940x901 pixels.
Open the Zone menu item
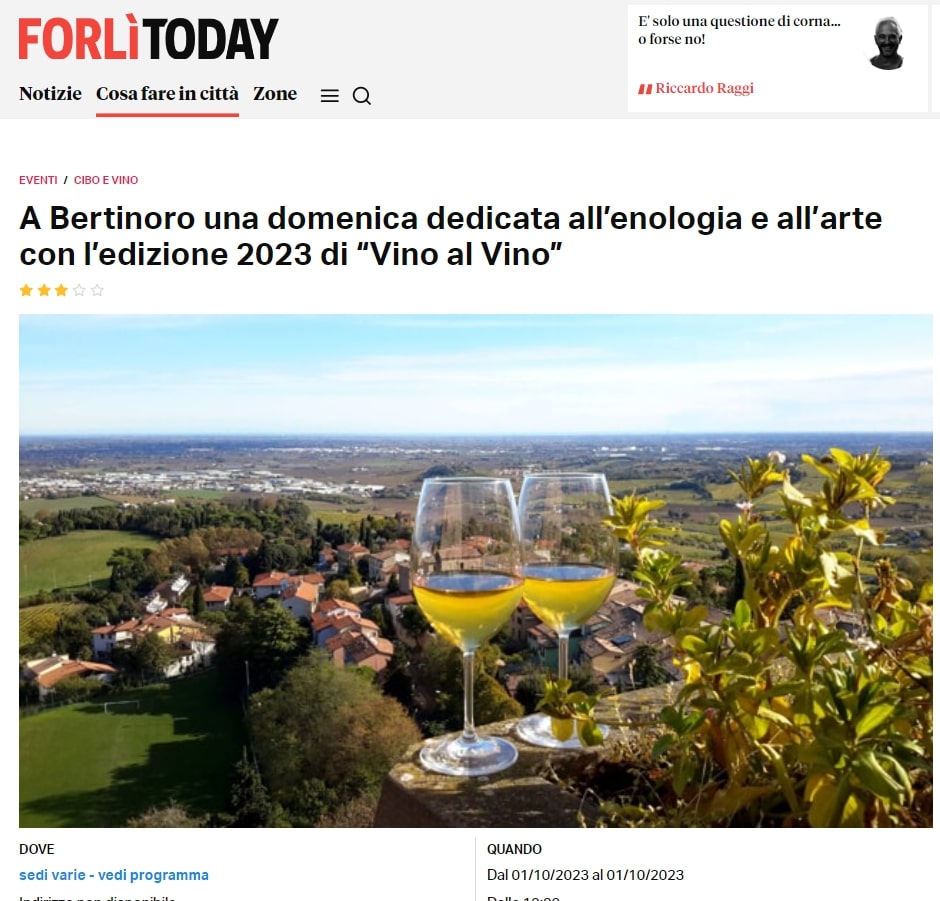275,94
